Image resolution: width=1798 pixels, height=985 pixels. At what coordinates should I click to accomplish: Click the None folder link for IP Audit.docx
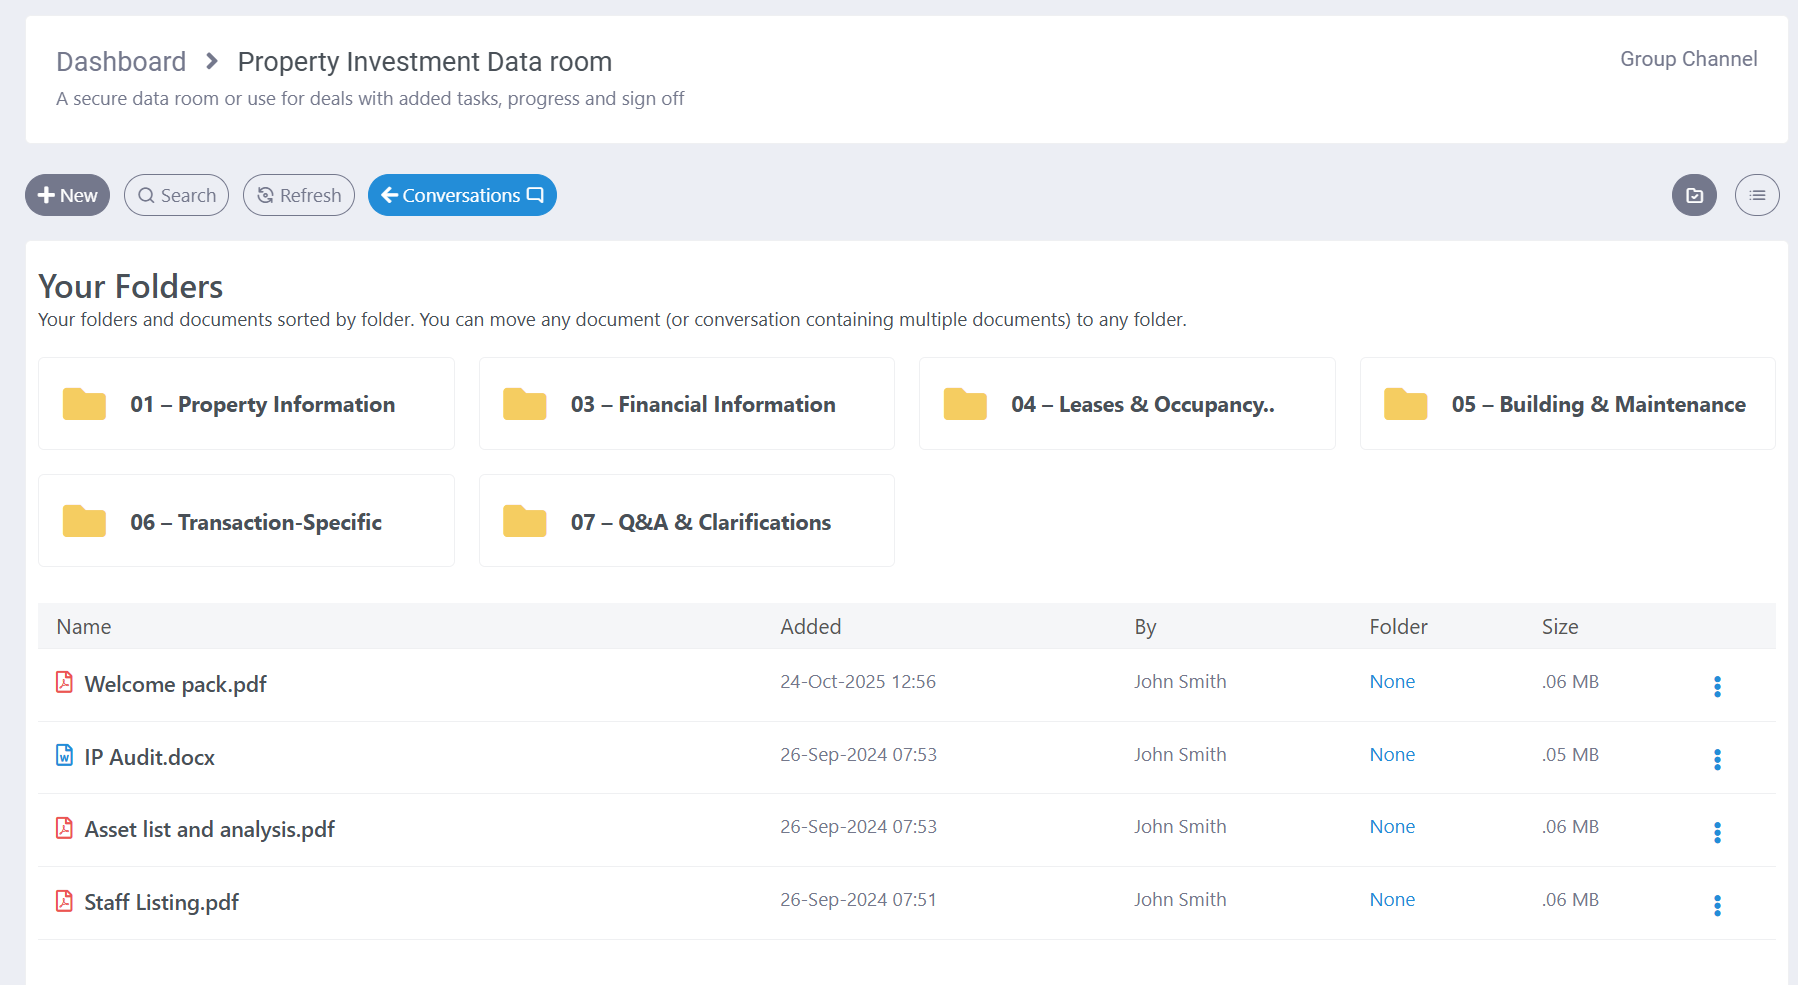point(1392,755)
